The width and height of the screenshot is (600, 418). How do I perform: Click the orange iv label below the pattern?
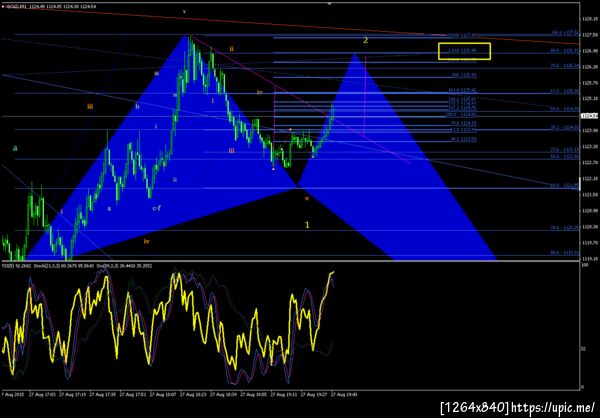[147, 241]
